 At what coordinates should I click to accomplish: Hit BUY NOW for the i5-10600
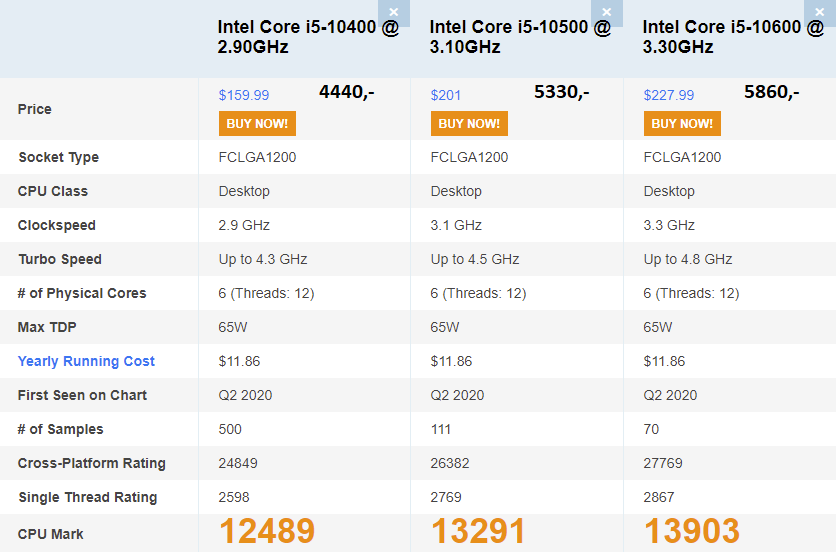[x=682, y=124]
